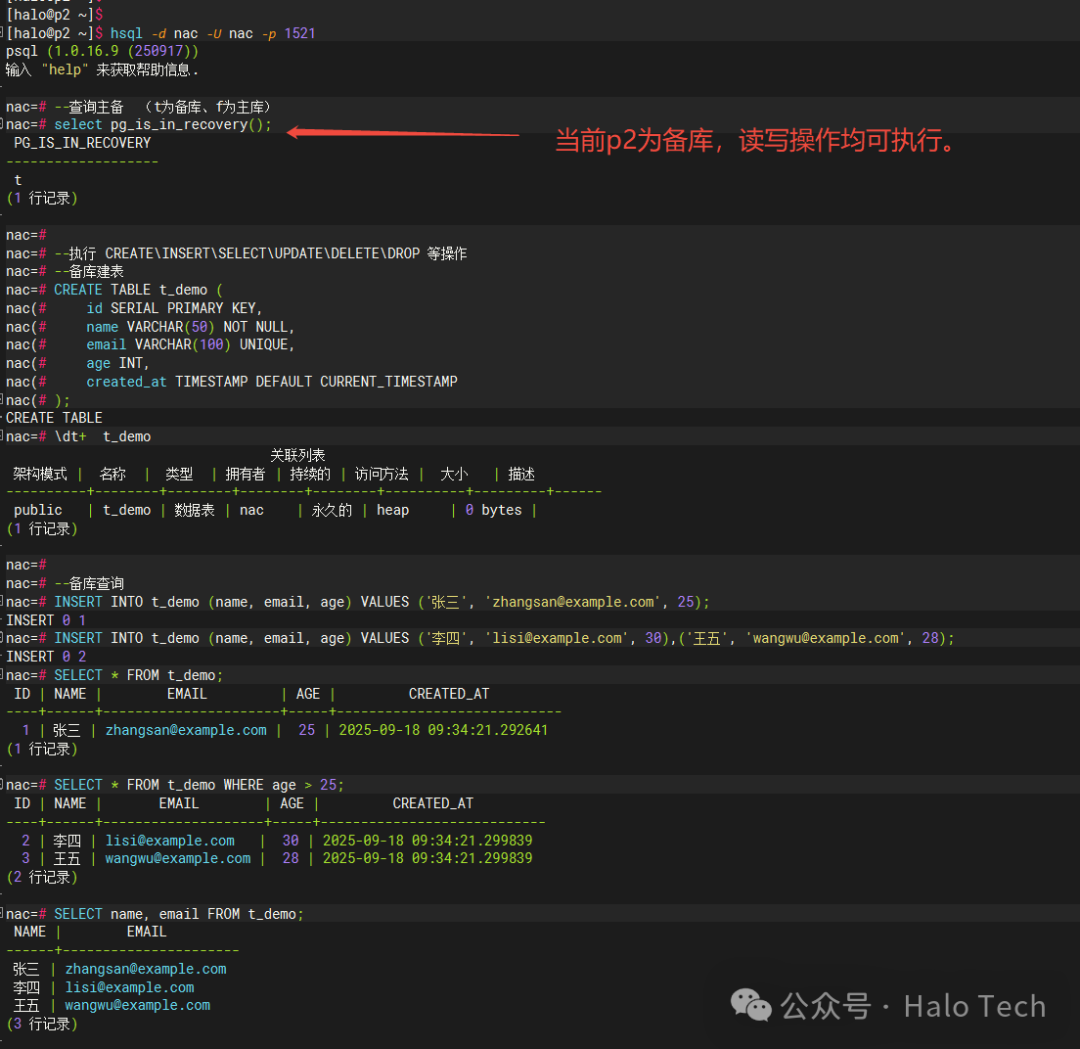Screen dimensions: 1080x1049
Task: Click the "CREATE TABLE t_demo (" statement line
Action: (138, 290)
